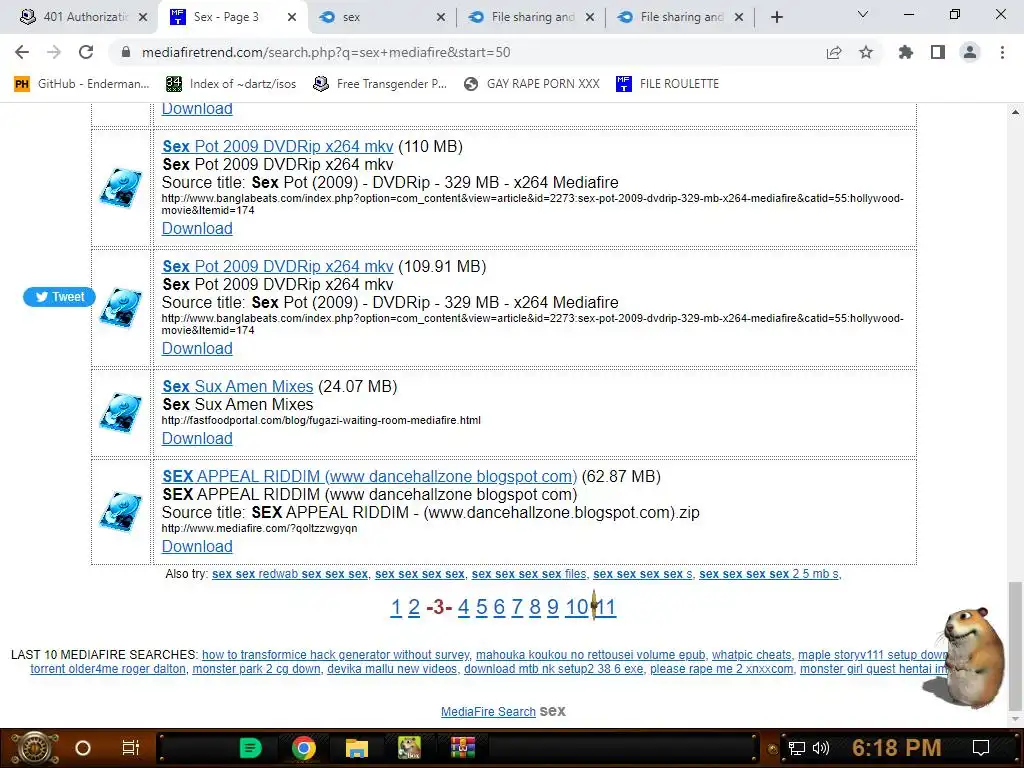1024x768 pixels.
Task: Click the disk icon beside 110 MB result
Action: point(121,188)
